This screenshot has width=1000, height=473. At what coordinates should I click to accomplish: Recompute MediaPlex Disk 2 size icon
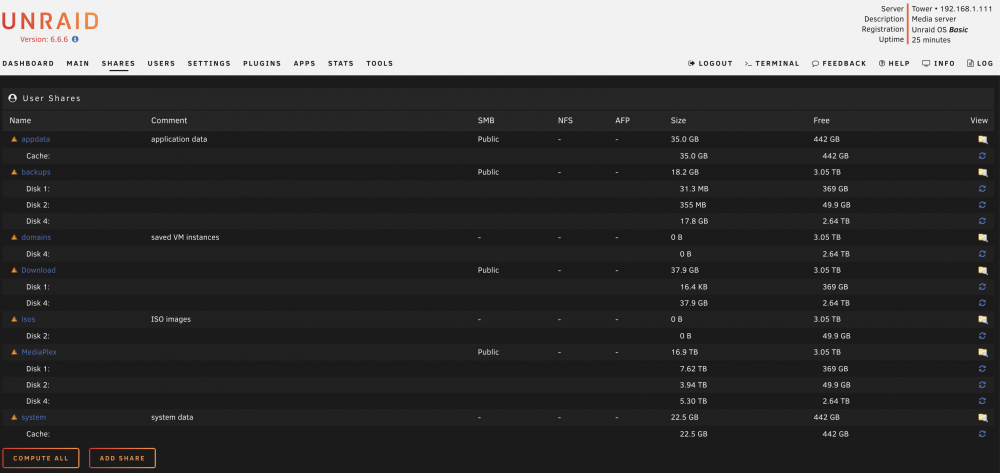[982, 385]
